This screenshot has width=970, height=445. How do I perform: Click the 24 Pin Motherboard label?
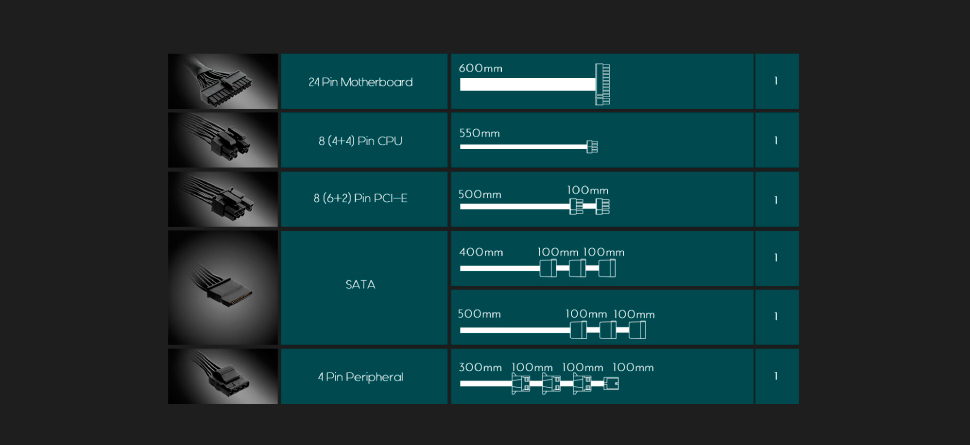[360, 82]
